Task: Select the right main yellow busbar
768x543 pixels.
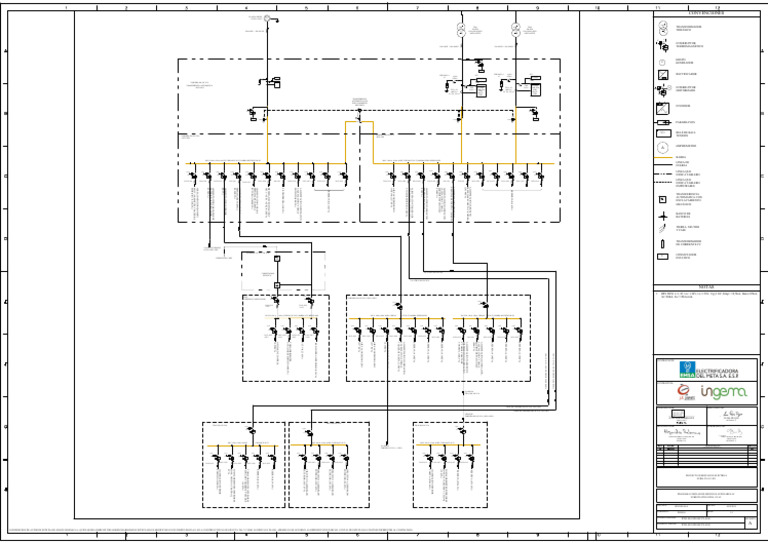Action: point(463,163)
